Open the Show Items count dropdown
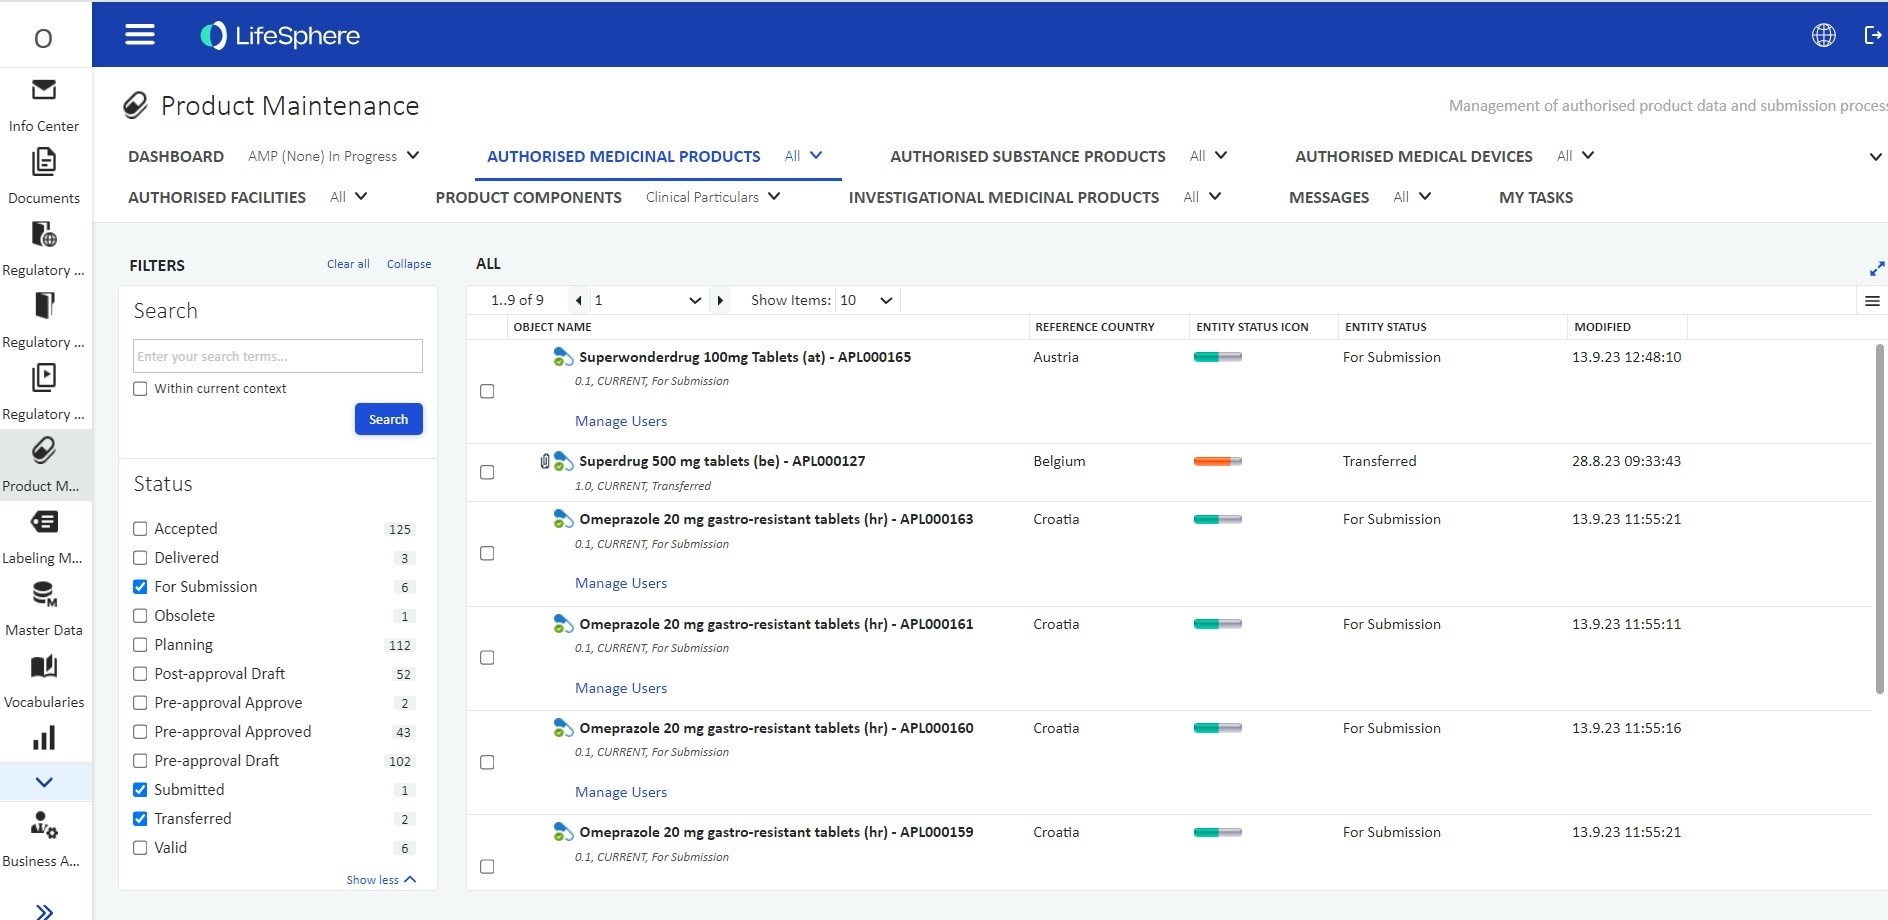This screenshot has width=1888, height=920. point(866,300)
